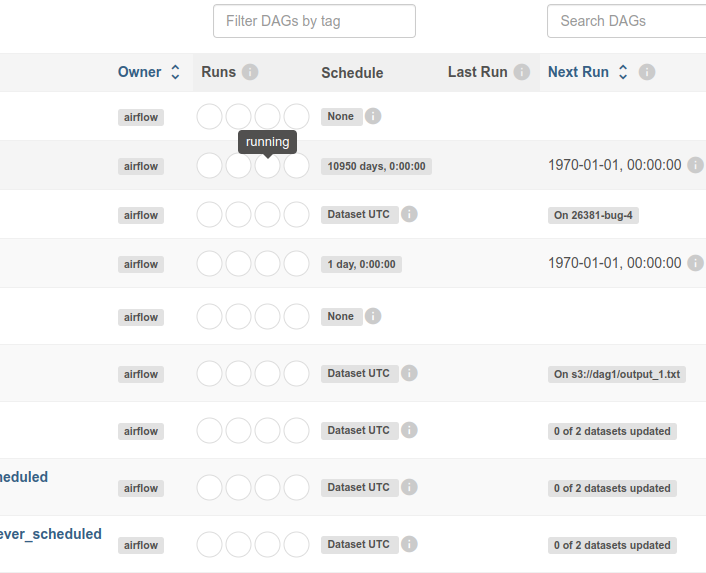706x573 pixels.
Task: Open DAG link ending in ever_scheduled
Action: 50,534
